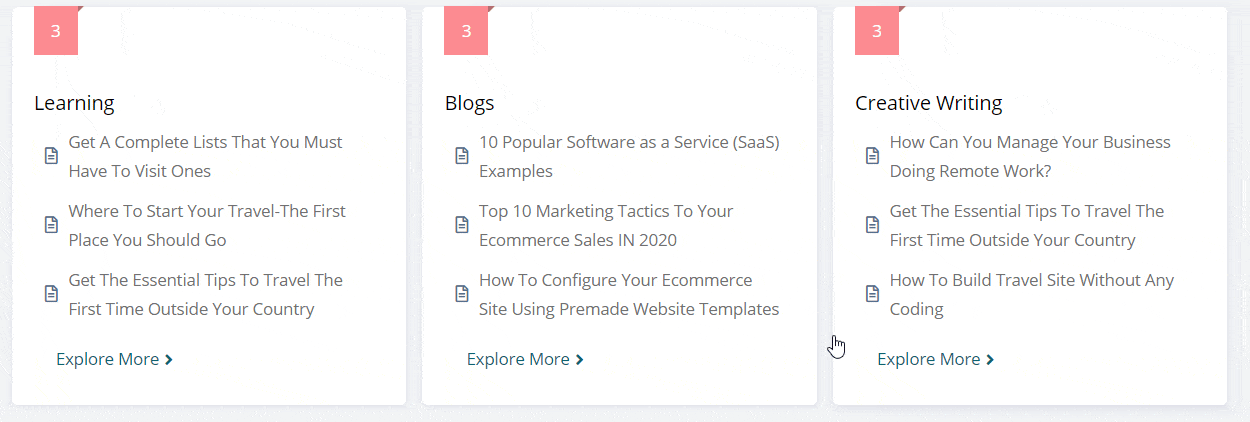Open the Creative Writing category heading

(x=929, y=103)
